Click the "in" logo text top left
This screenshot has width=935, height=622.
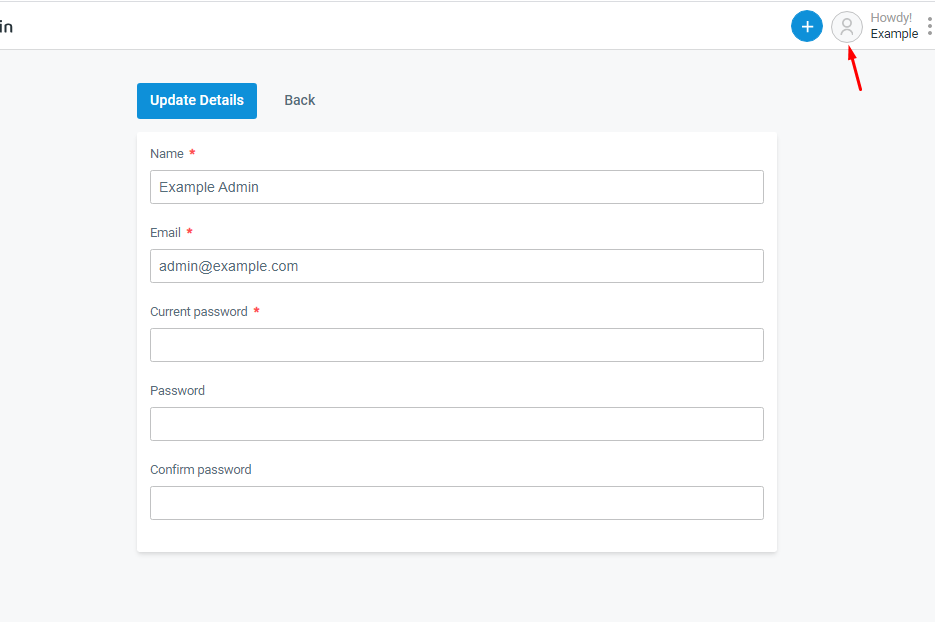pos(6,26)
